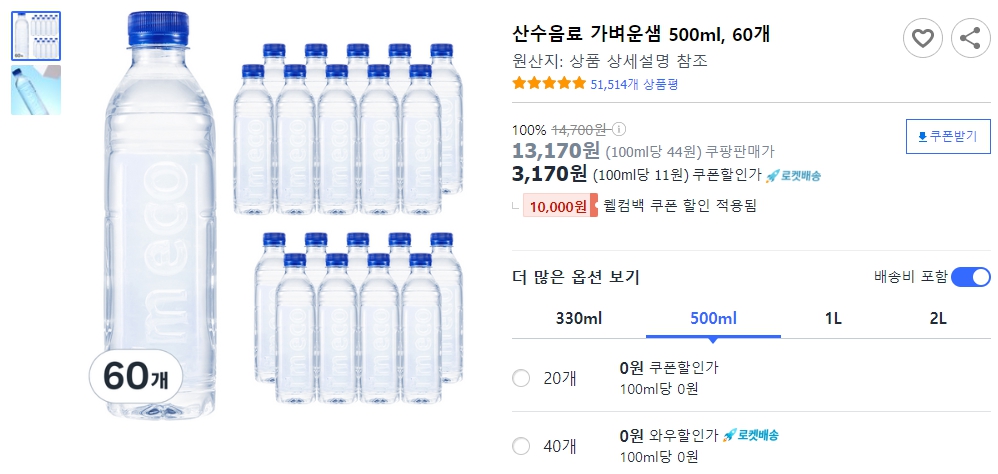Click the 10,000원 welcome-back coupon tag
The width and height of the screenshot is (998, 474).
[559, 206]
